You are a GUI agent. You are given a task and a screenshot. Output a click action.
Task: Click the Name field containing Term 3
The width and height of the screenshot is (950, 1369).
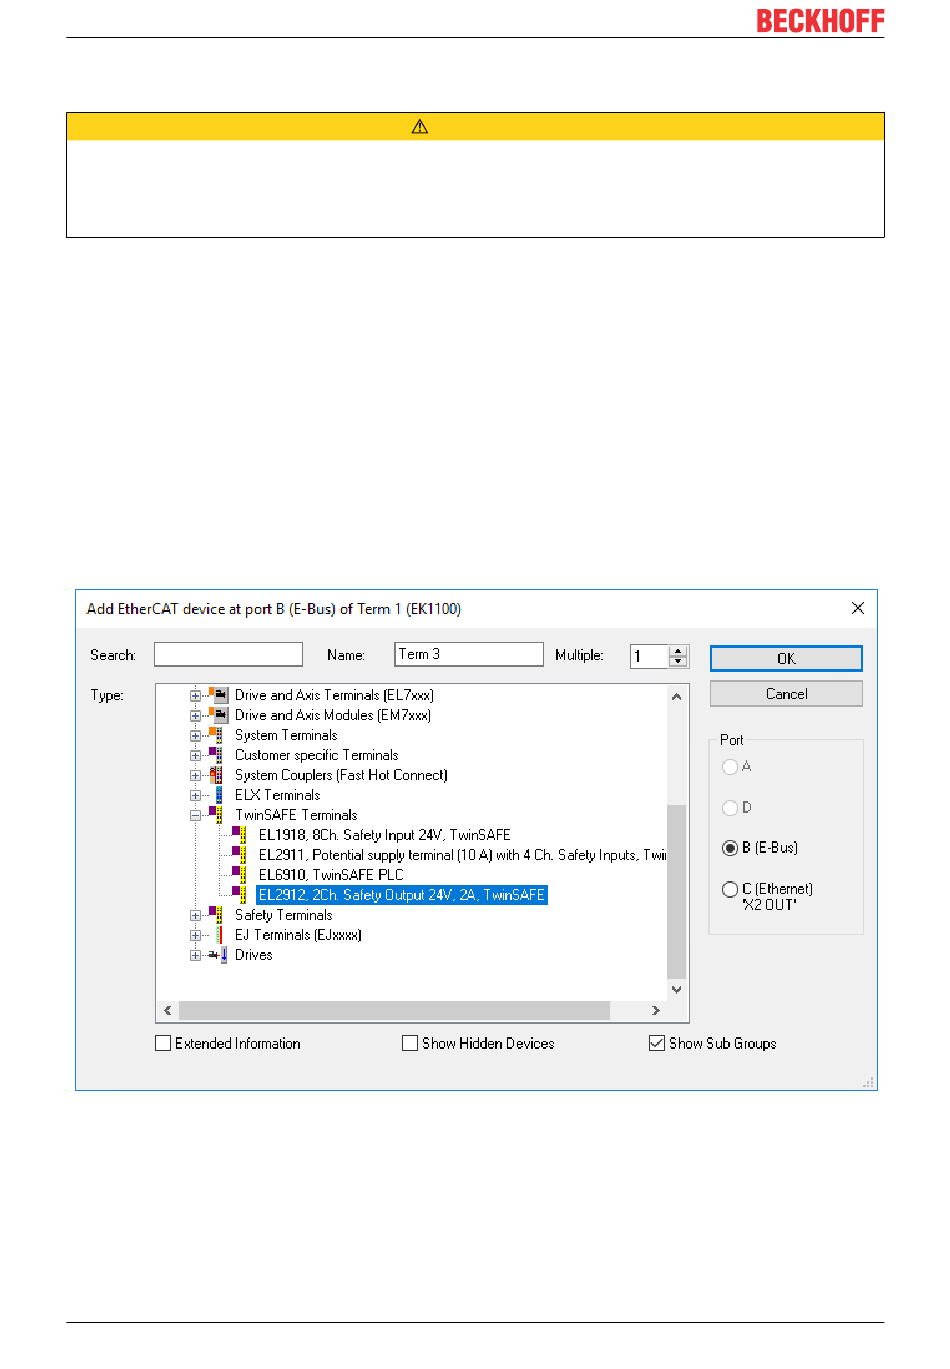tap(469, 654)
